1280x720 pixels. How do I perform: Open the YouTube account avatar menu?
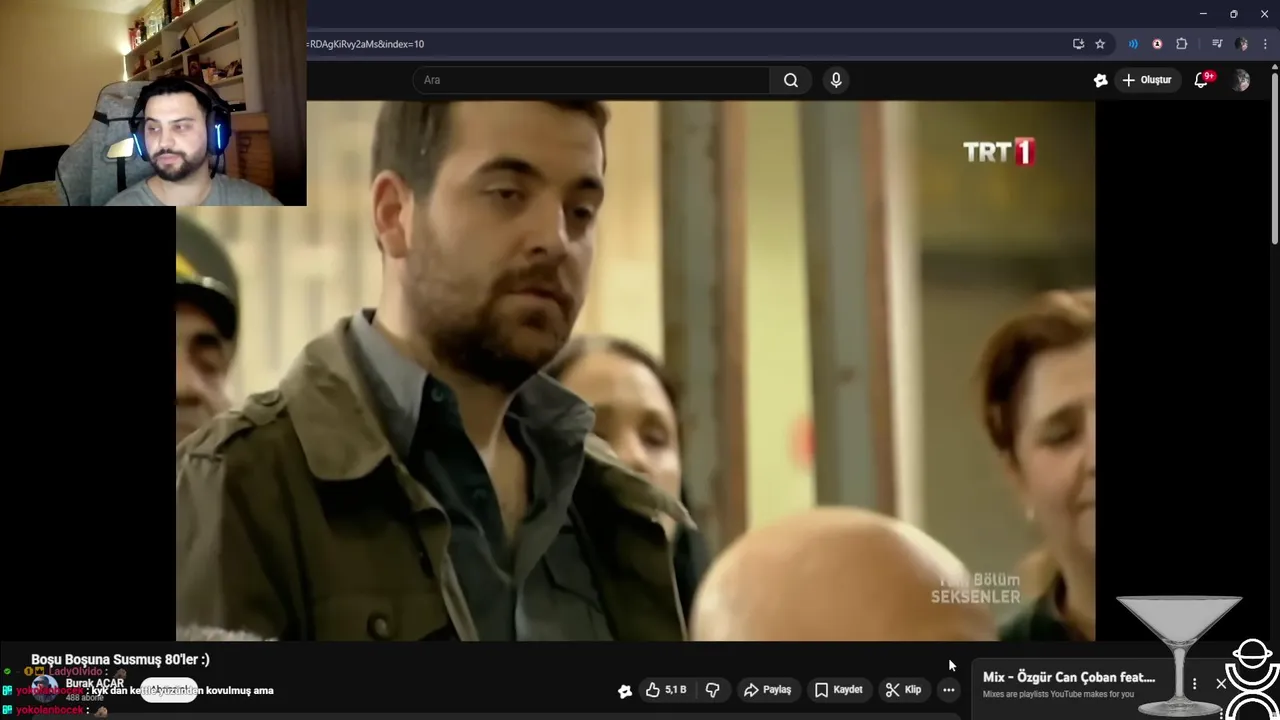pos(1241,81)
